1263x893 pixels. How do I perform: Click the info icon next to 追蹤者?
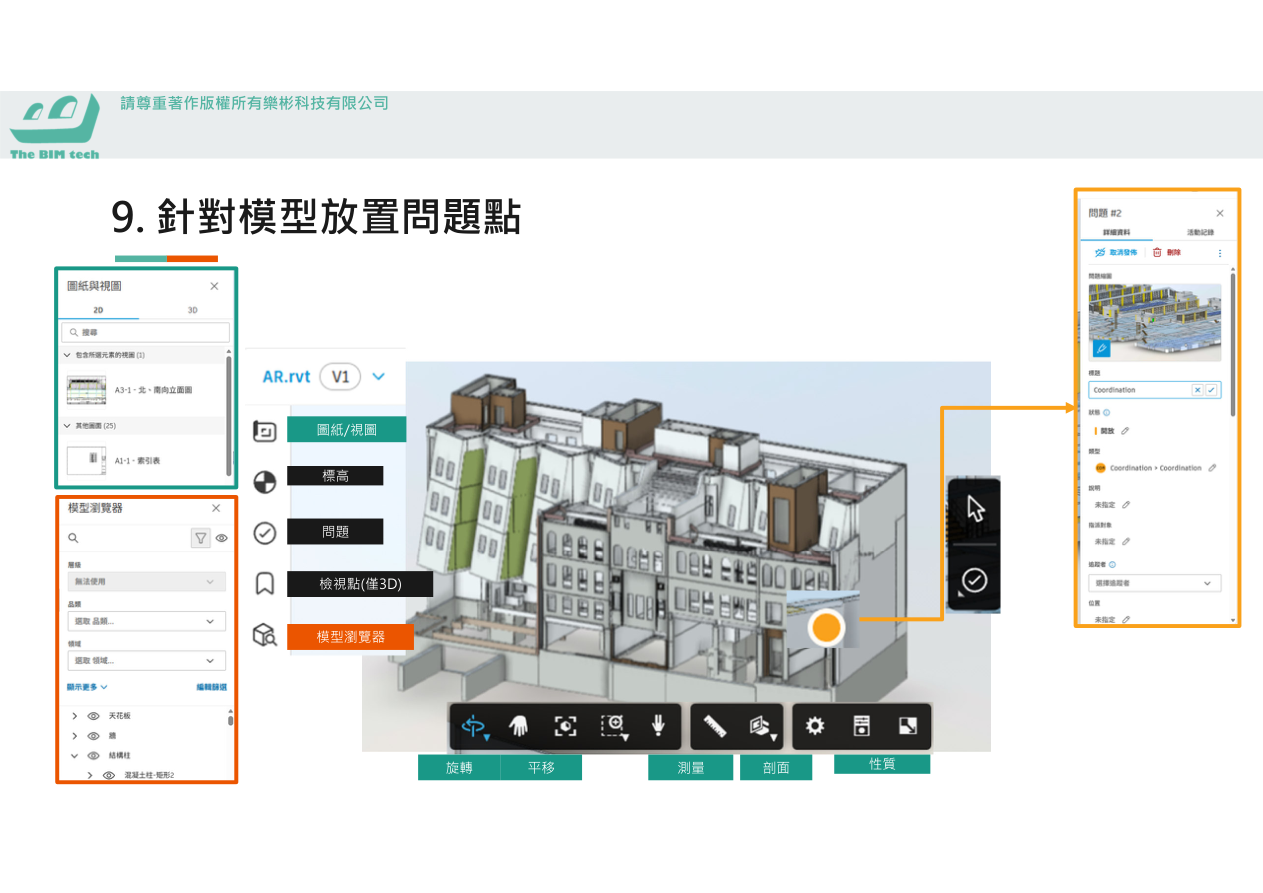pos(1112,564)
